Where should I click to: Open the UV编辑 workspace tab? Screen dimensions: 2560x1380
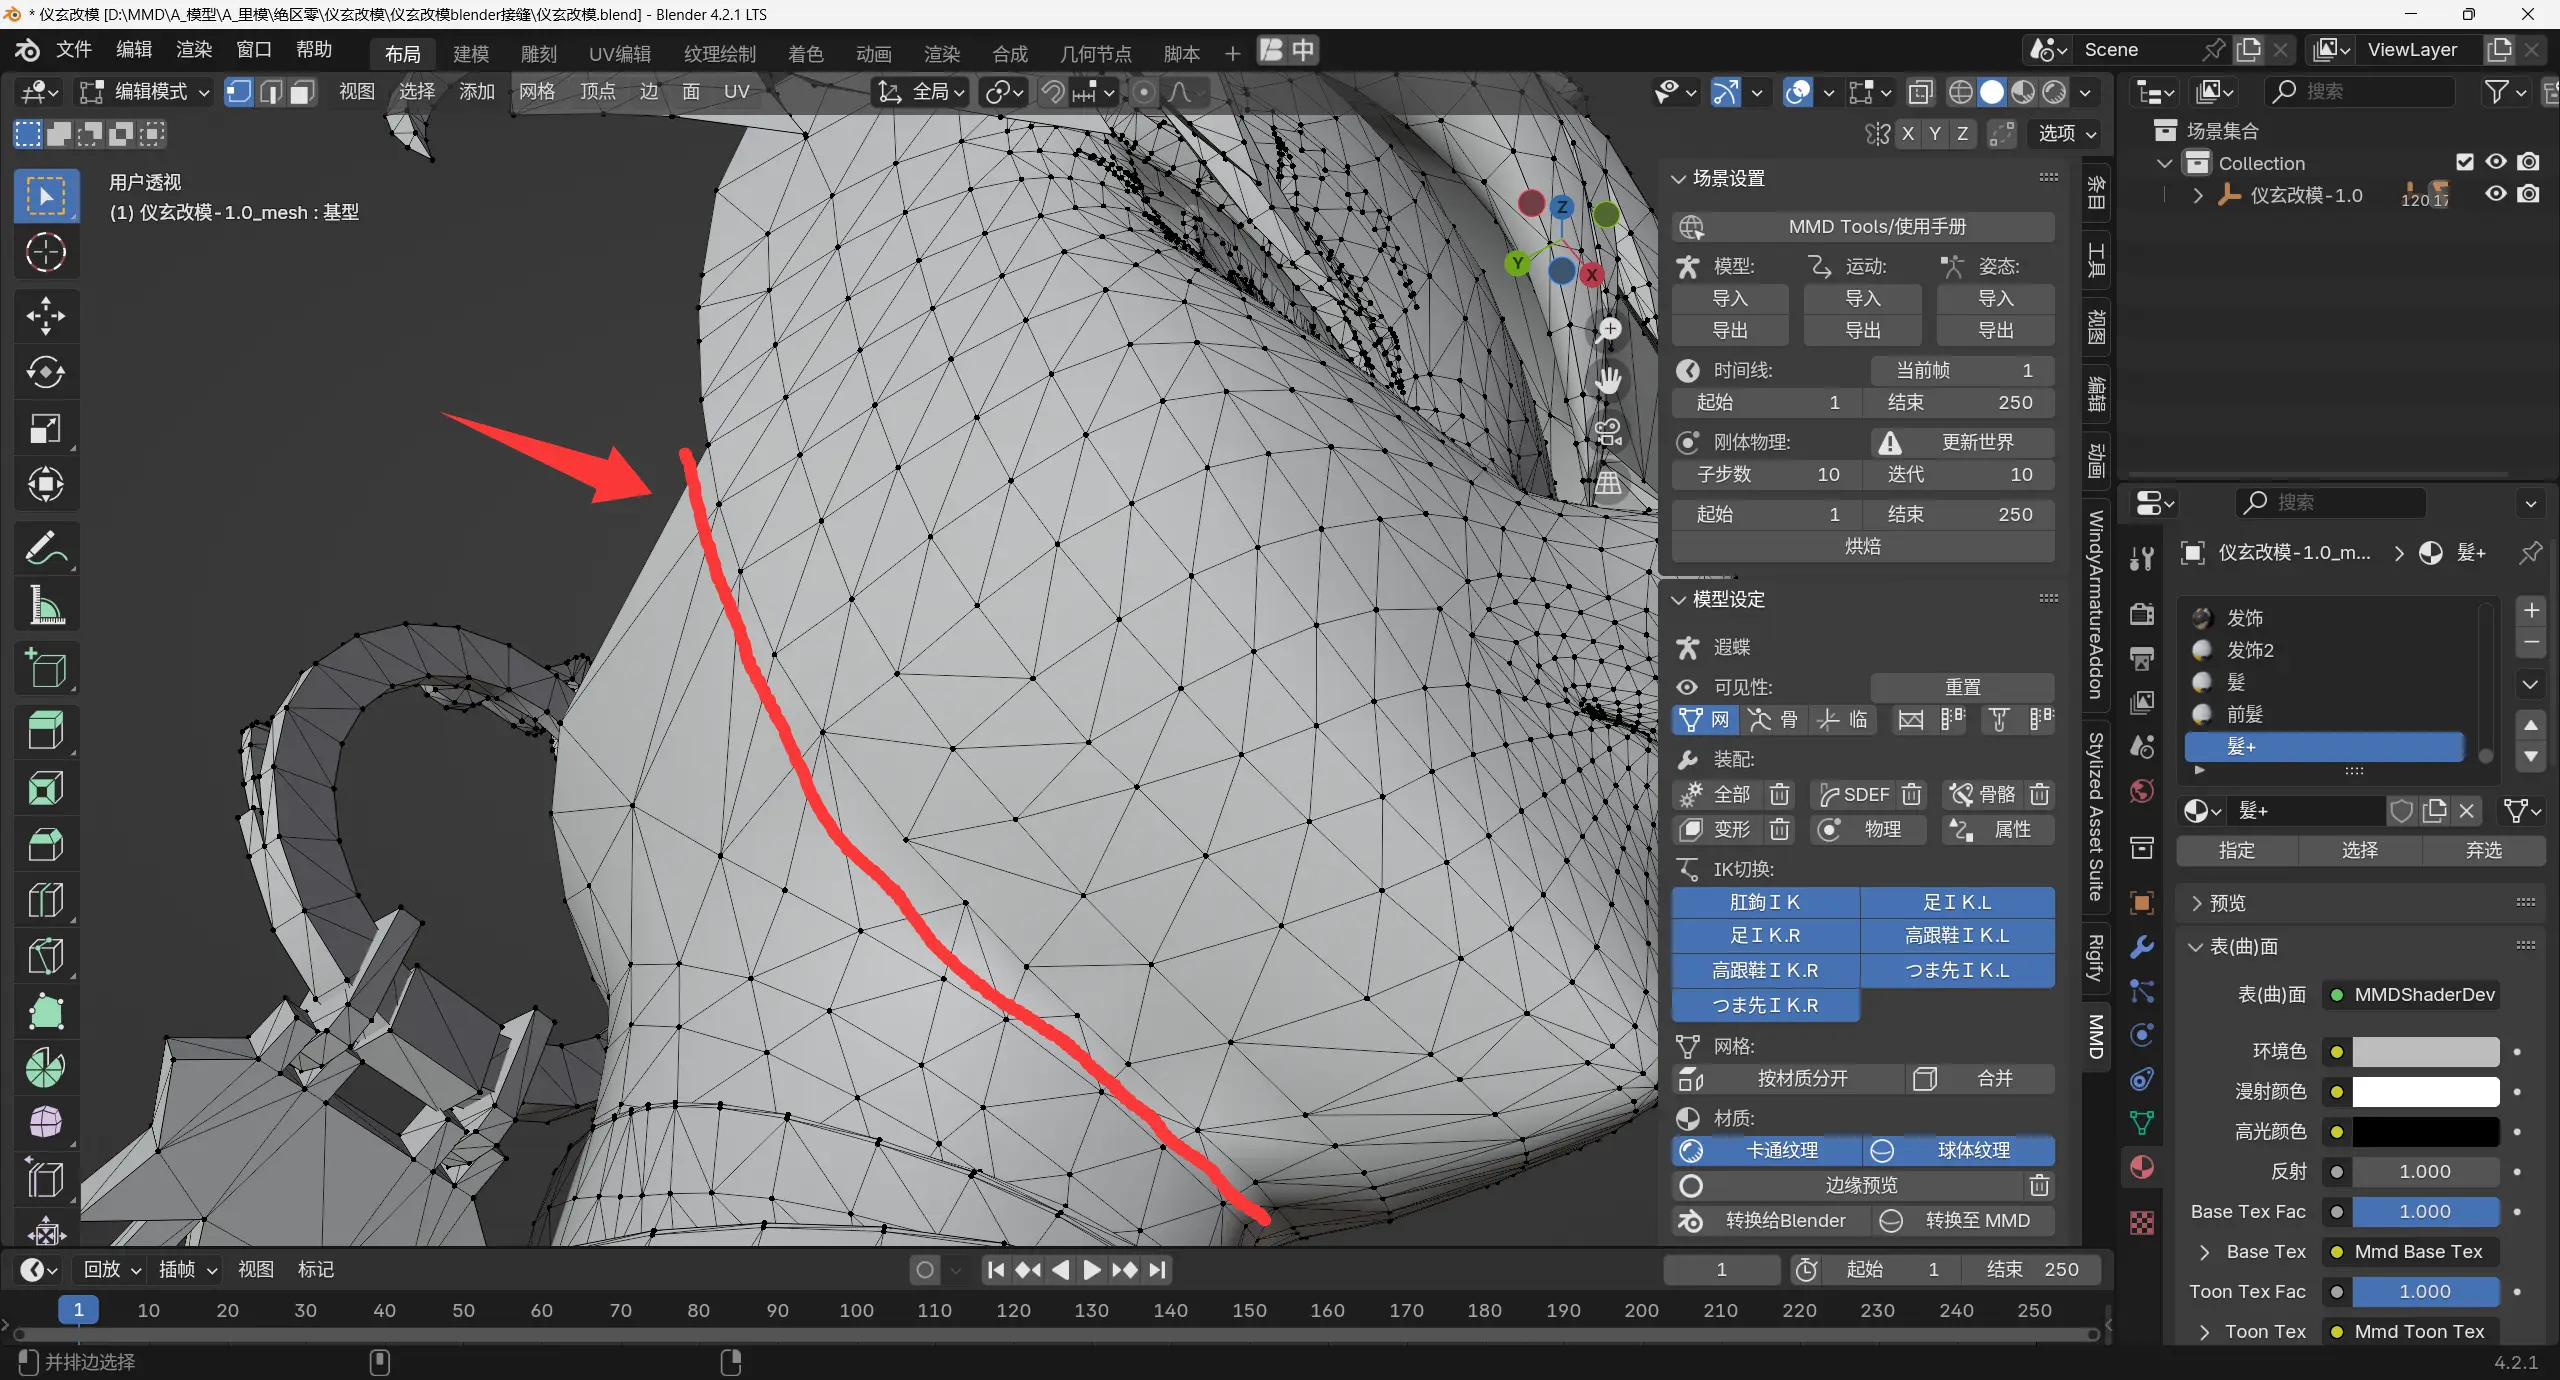[619, 53]
